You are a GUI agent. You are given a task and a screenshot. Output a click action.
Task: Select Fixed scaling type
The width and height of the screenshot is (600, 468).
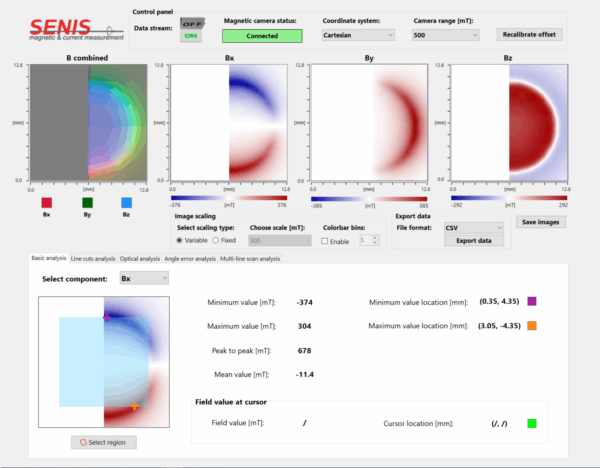216,240
